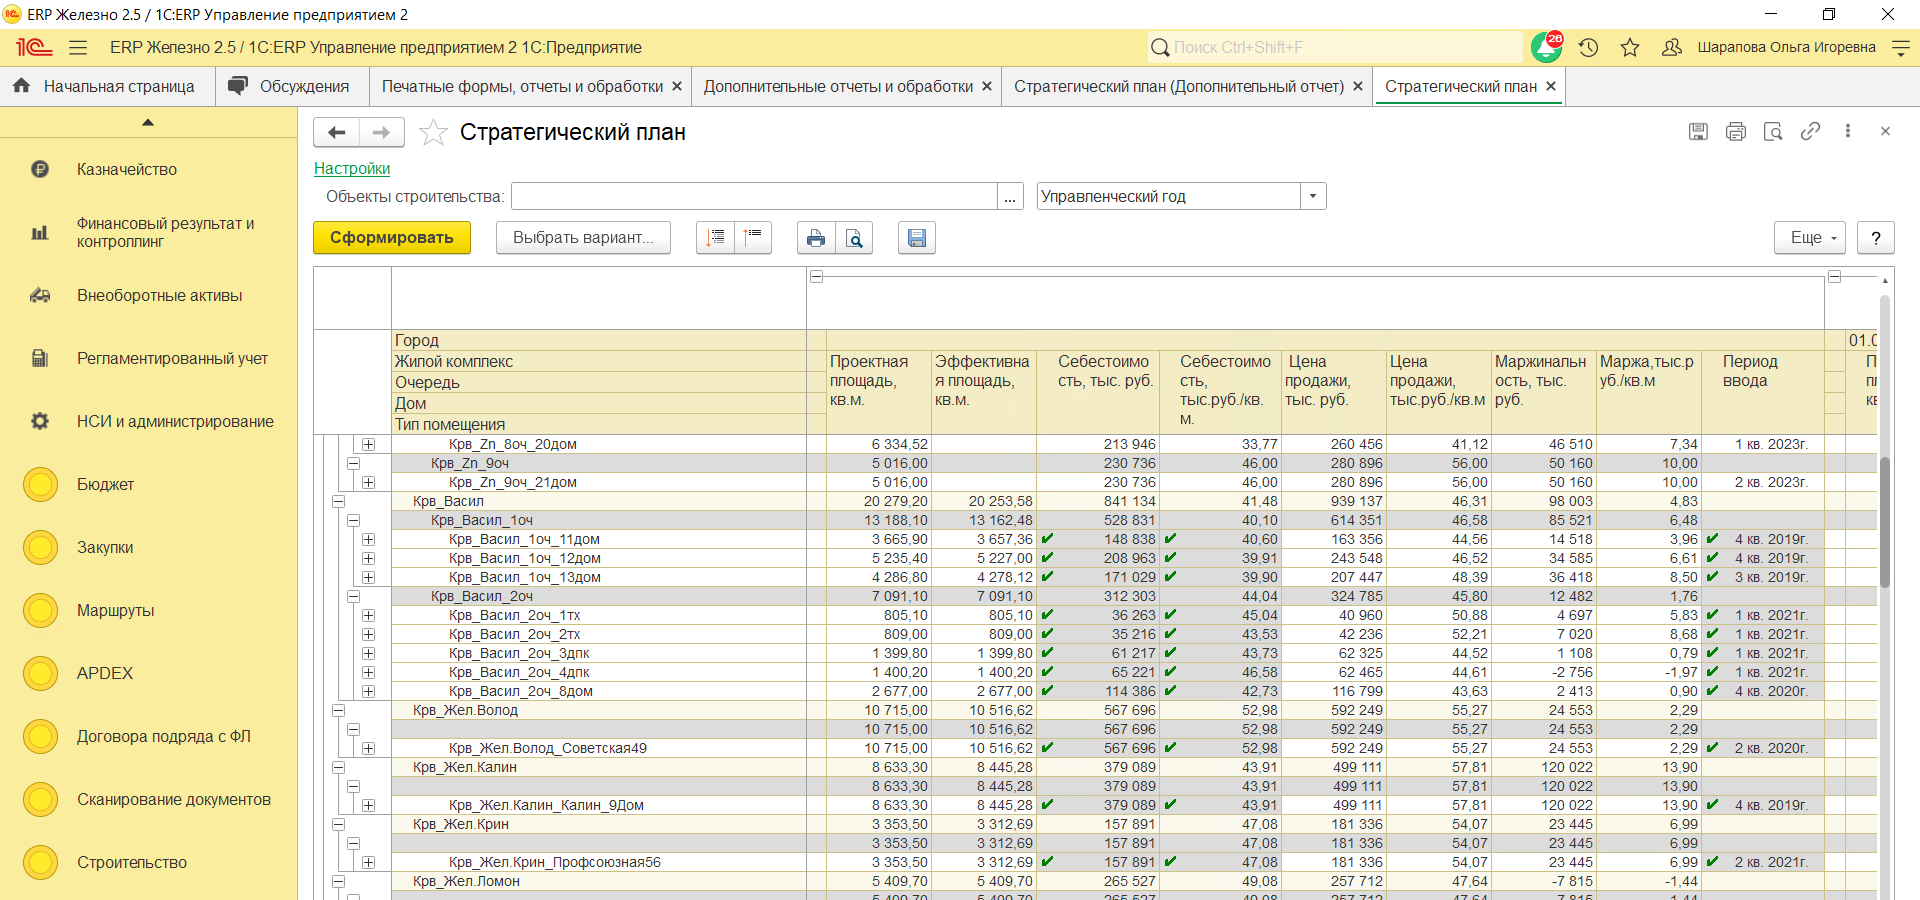
Task: Click the floppy disk save report icon
Action: coord(916,238)
